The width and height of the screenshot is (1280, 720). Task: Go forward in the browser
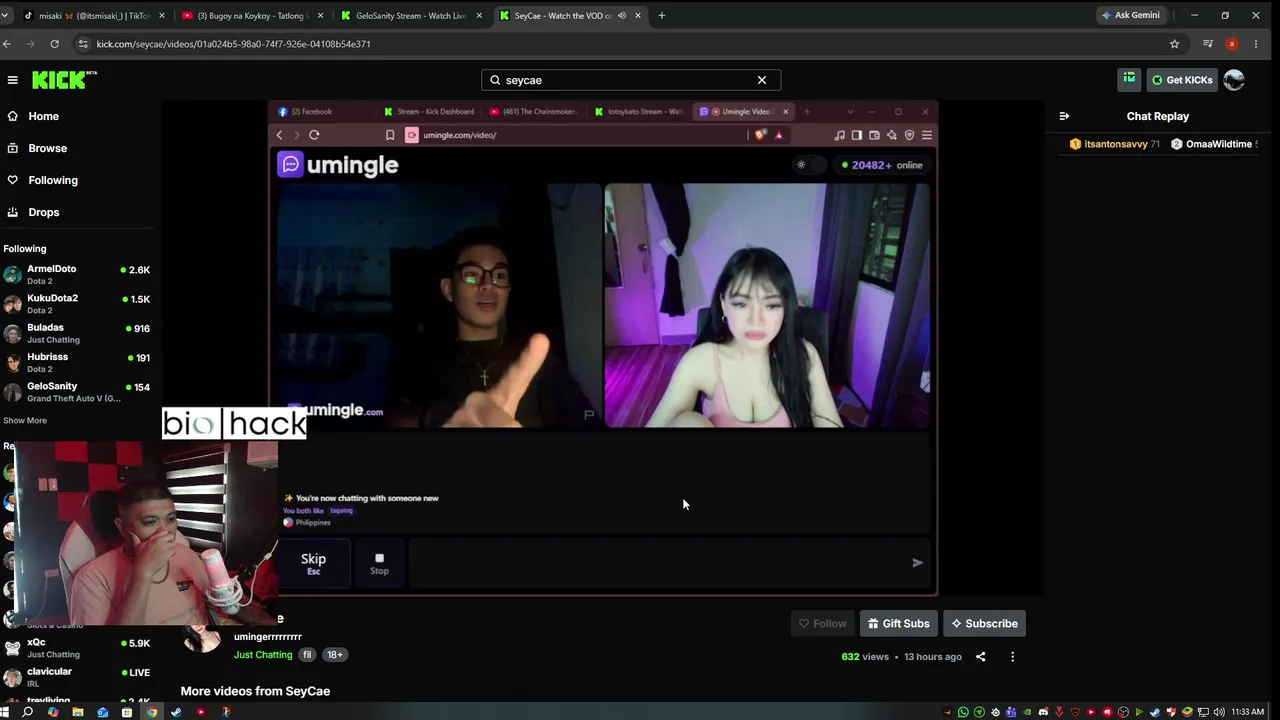[30, 44]
